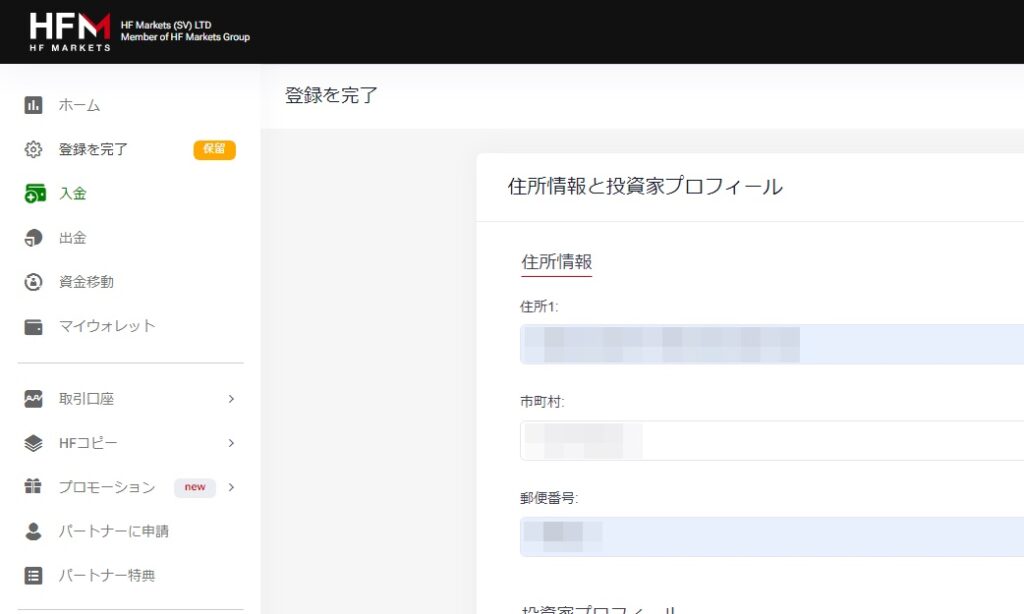Expand the HFコピー submenu
This screenshot has height=614, width=1024.
coord(232,443)
